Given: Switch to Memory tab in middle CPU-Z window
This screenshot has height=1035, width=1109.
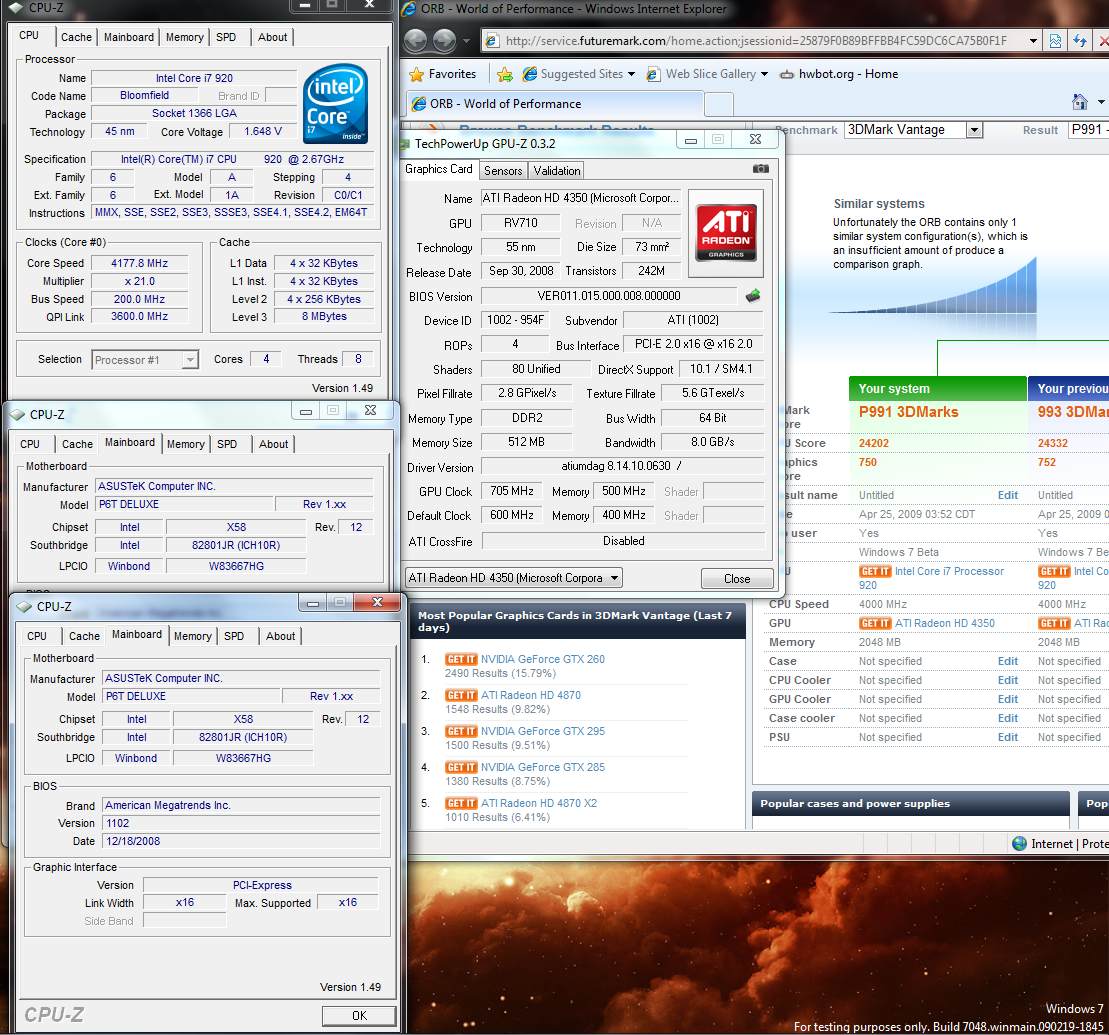Looking at the screenshot, I should pyautogui.click(x=185, y=444).
